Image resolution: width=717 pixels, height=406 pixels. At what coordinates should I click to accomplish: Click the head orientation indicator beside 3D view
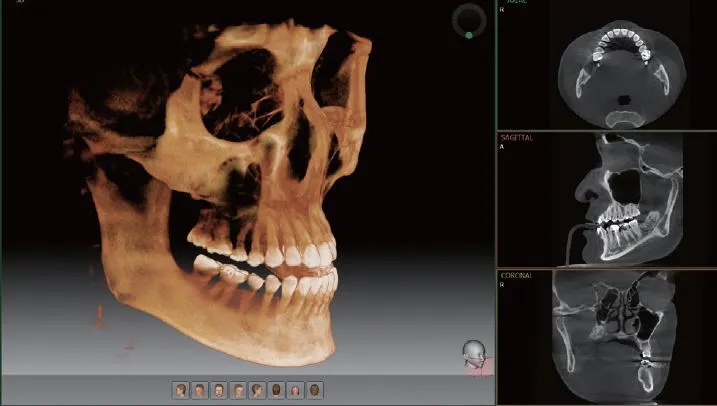pyautogui.click(x=477, y=357)
